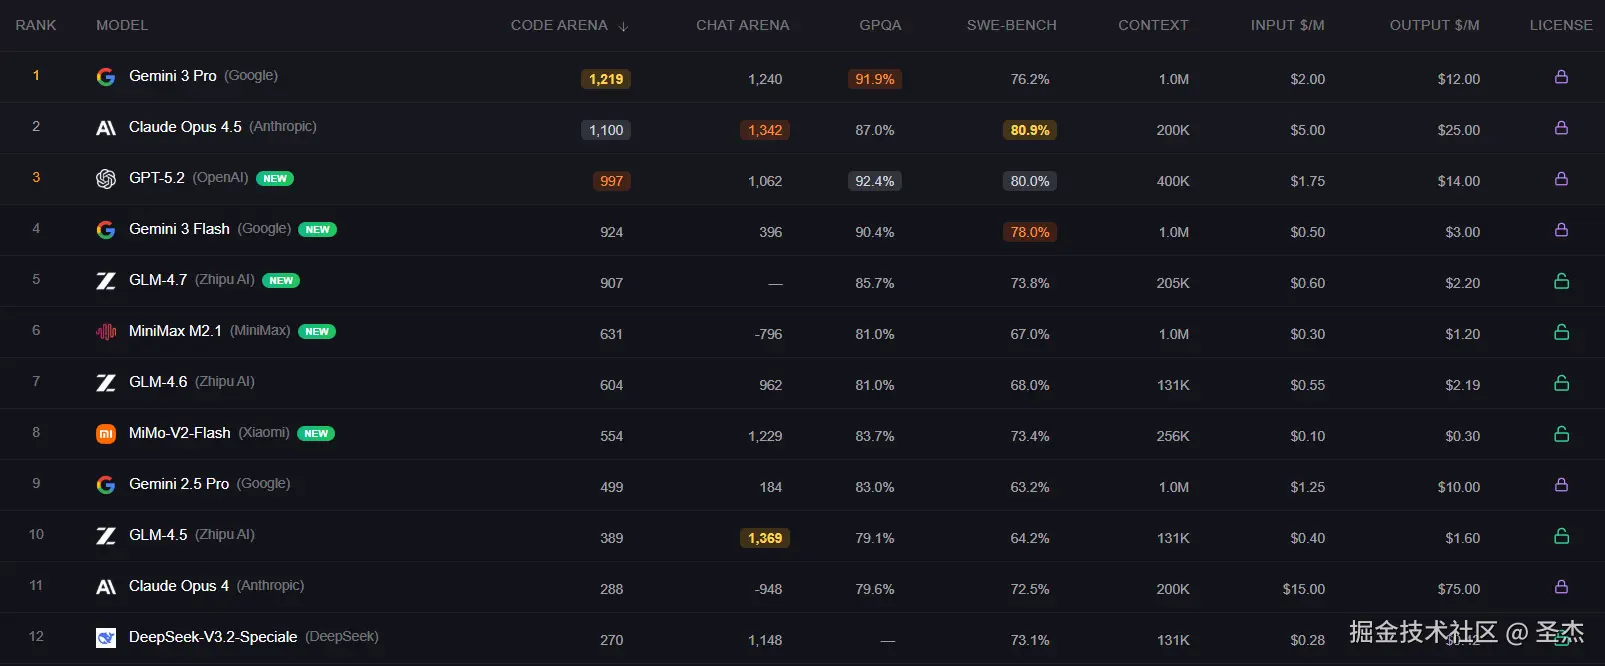The height and width of the screenshot is (666, 1605).
Task: Click the Zhipu logo beside GLM-4.7
Action: [x=105, y=281]
